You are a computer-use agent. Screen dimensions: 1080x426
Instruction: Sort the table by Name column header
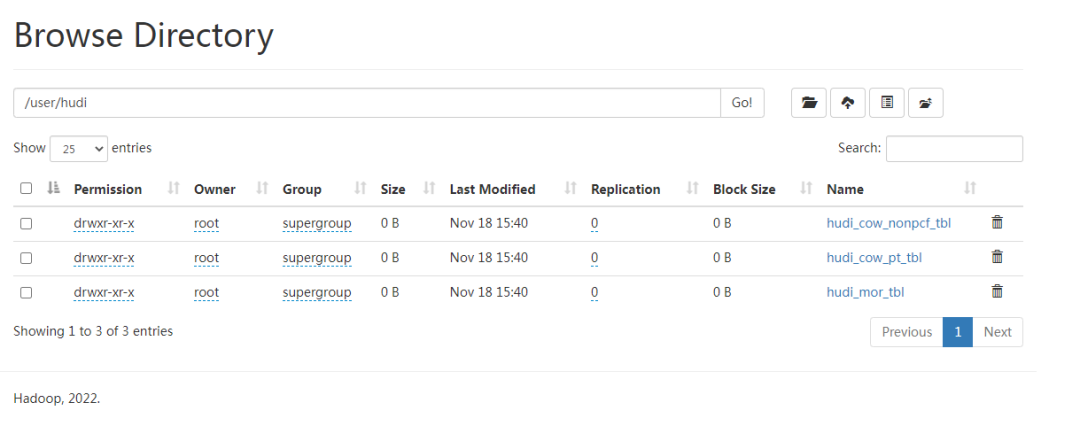tap(845, 189)
